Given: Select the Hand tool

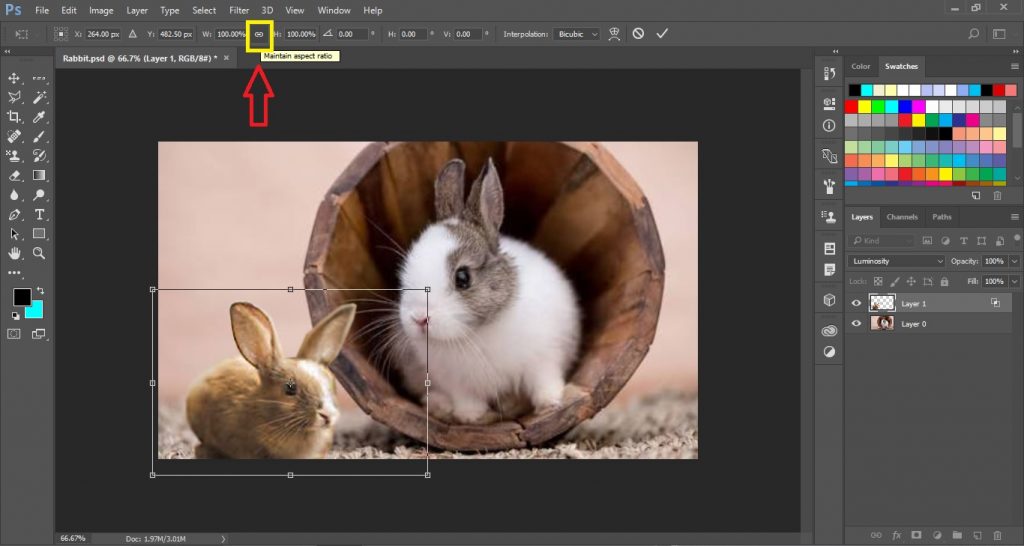Looking at the screenshot, I should tap(14, 253).
